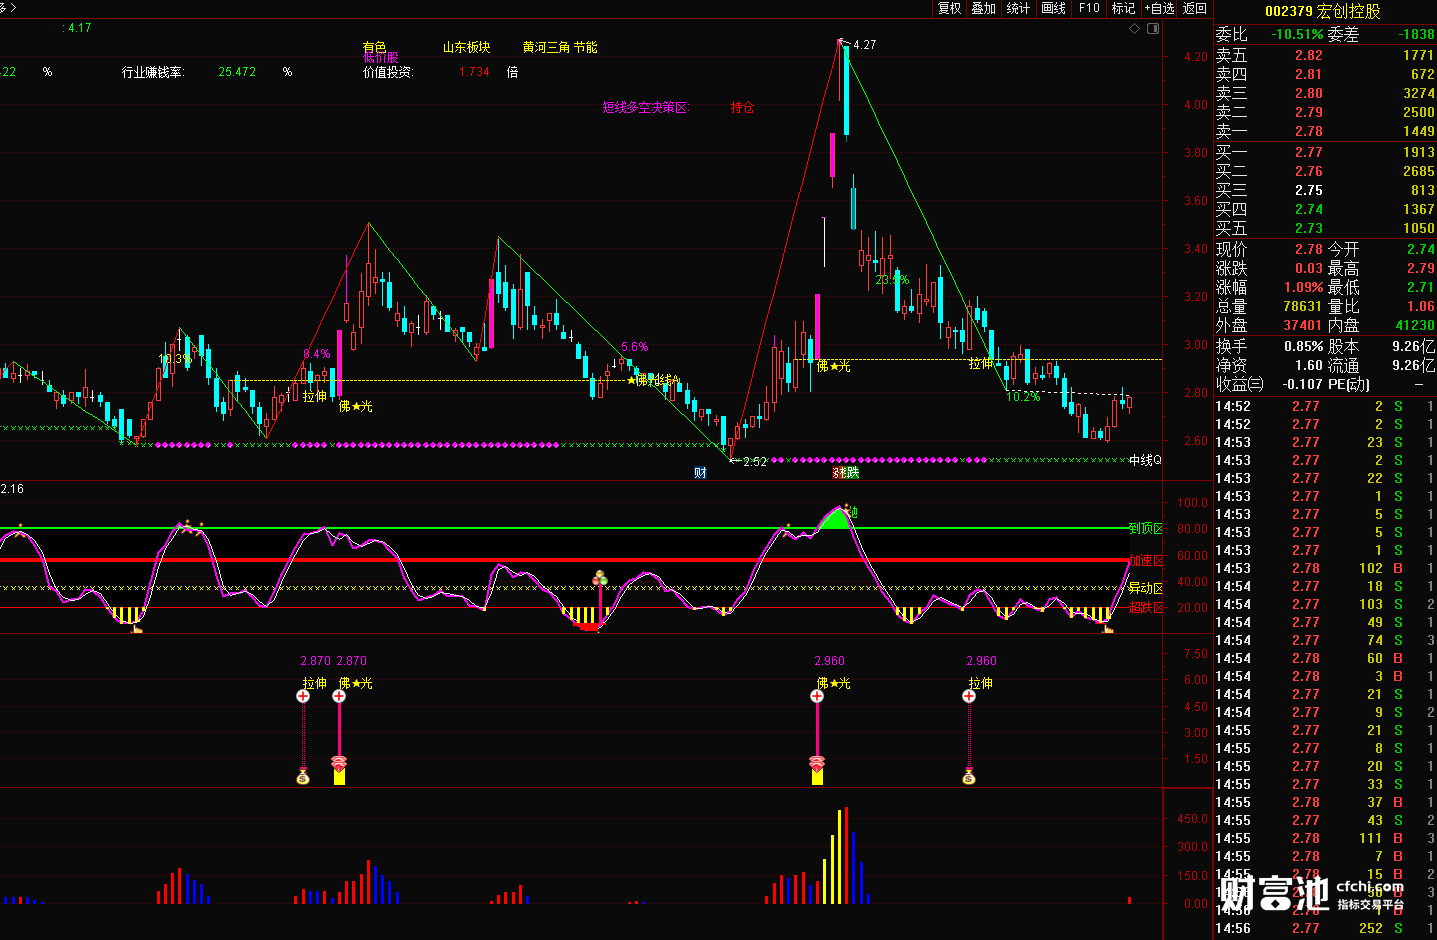
Task: Click the stock title 002379 宏创控股
Action: [x=1322, y=11]
